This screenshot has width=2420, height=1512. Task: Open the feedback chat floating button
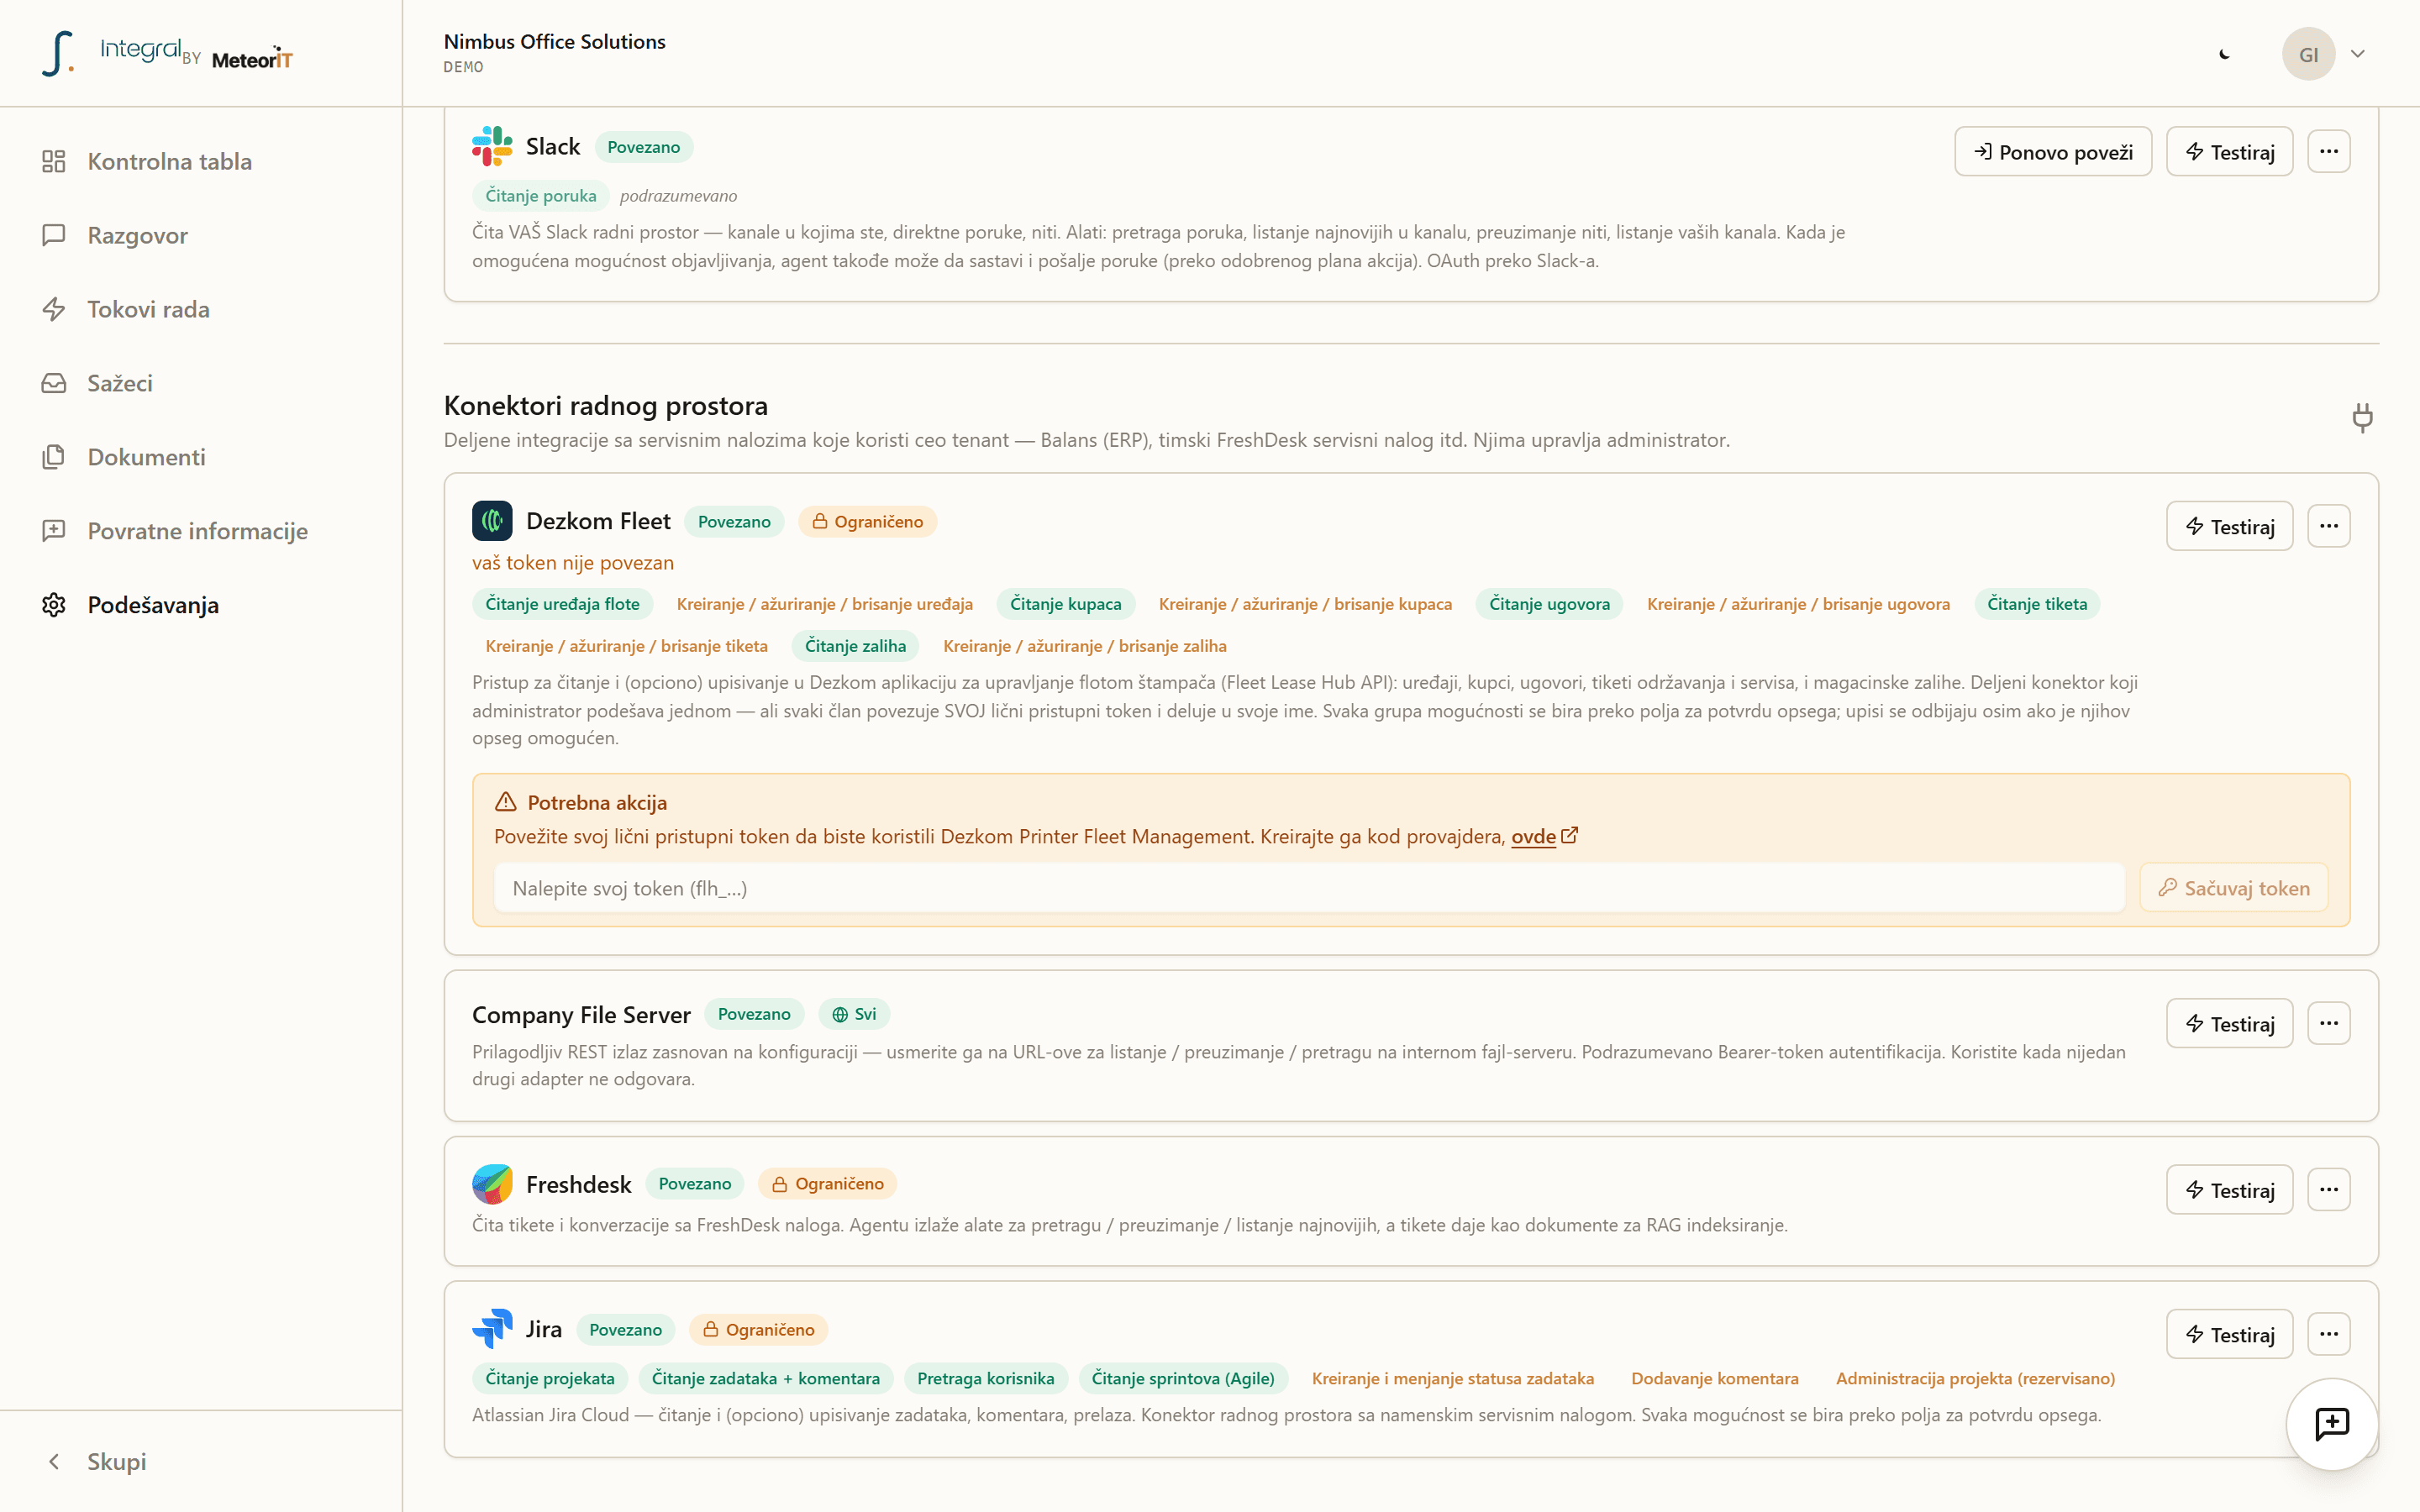pos(2332,1423)
